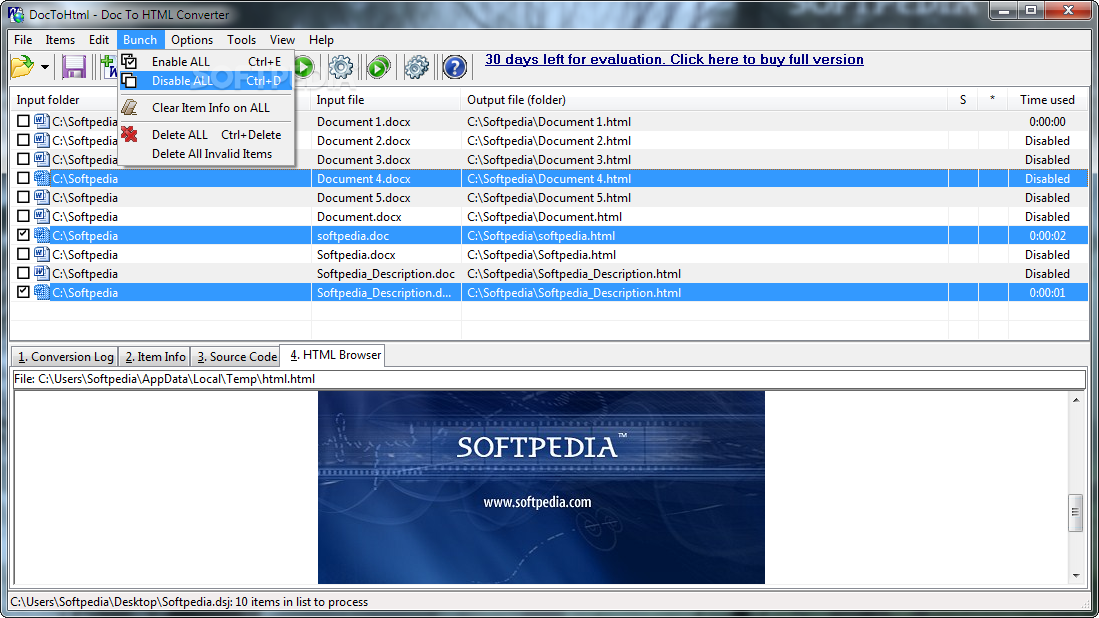Click HTML browser scrollbar up arrow
This screenshot has height=618, width=1099.
1076,400
